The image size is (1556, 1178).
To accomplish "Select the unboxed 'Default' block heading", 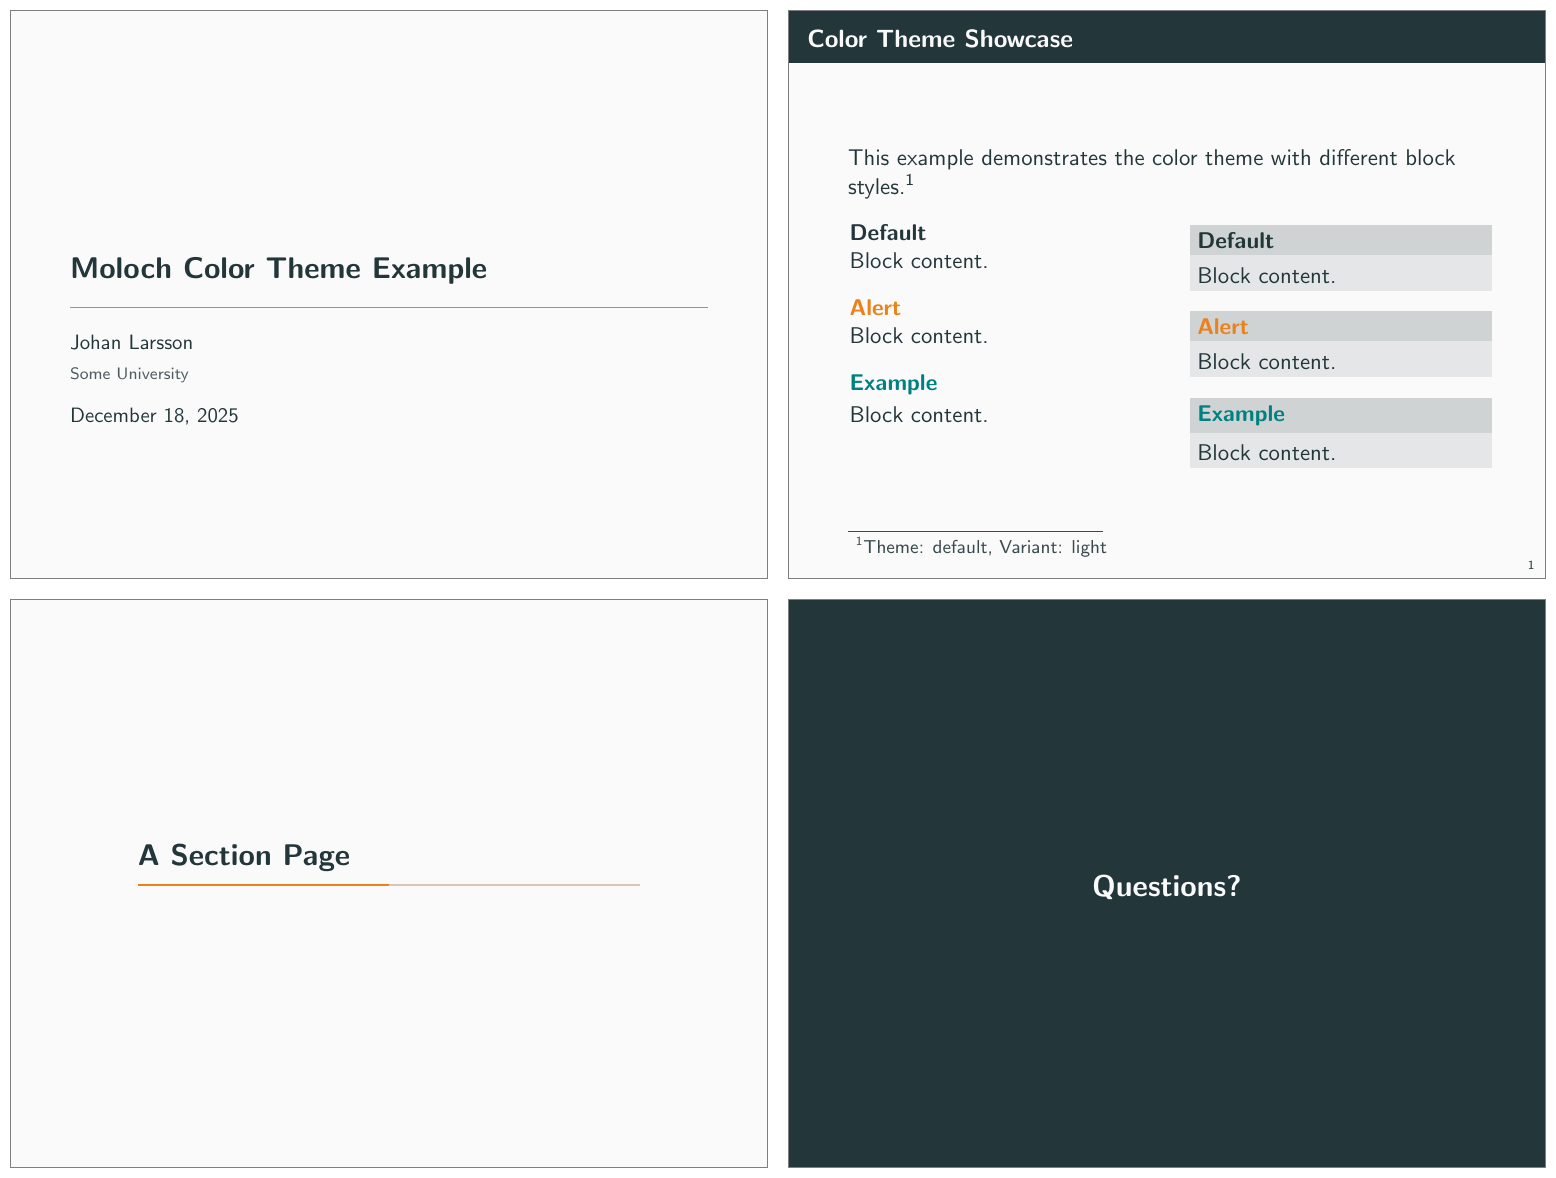I will tap(887, 233).
